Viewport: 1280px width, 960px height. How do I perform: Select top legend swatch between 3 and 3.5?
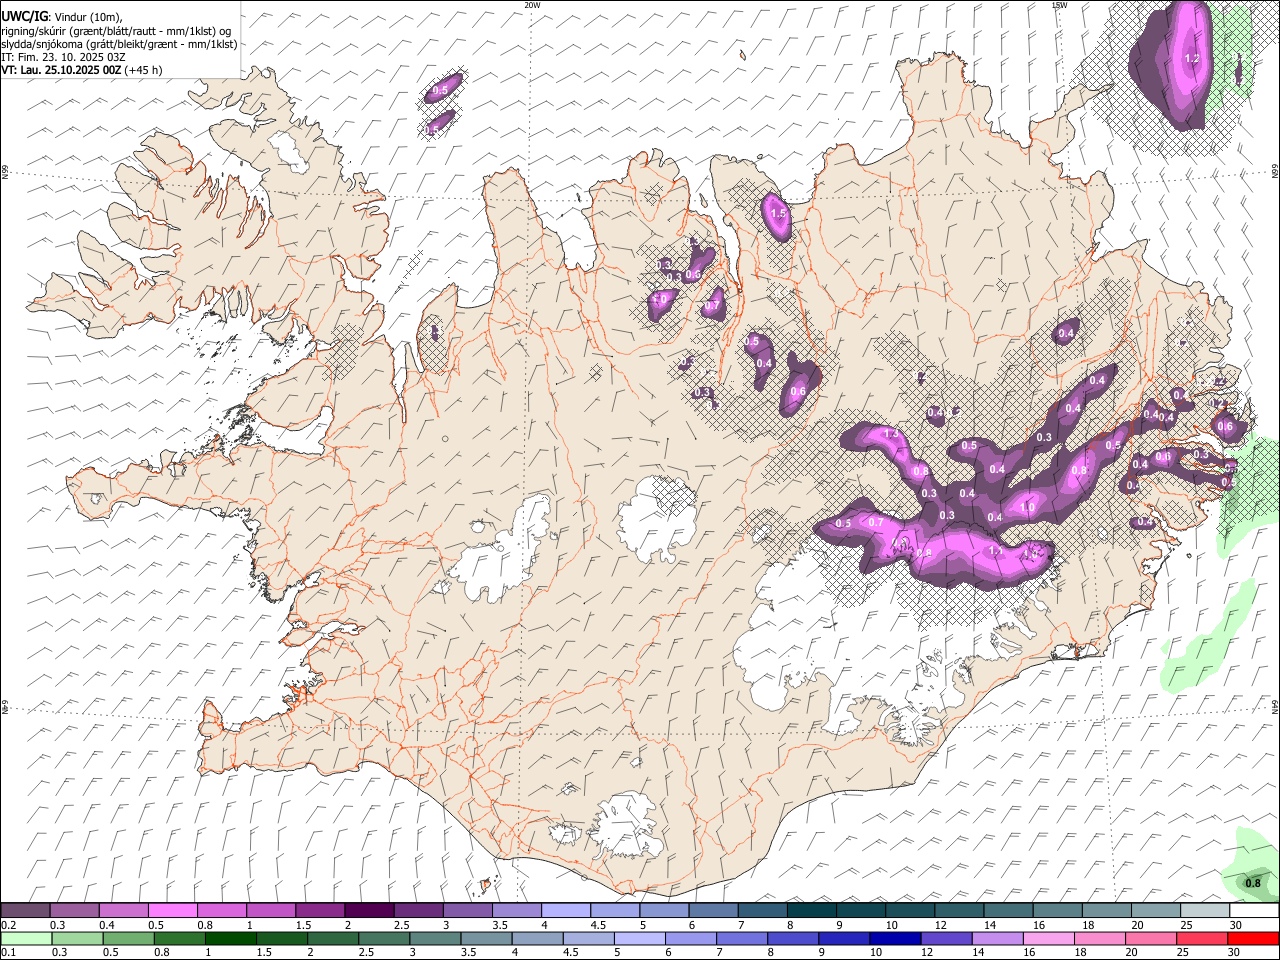(x=467, y=910)
